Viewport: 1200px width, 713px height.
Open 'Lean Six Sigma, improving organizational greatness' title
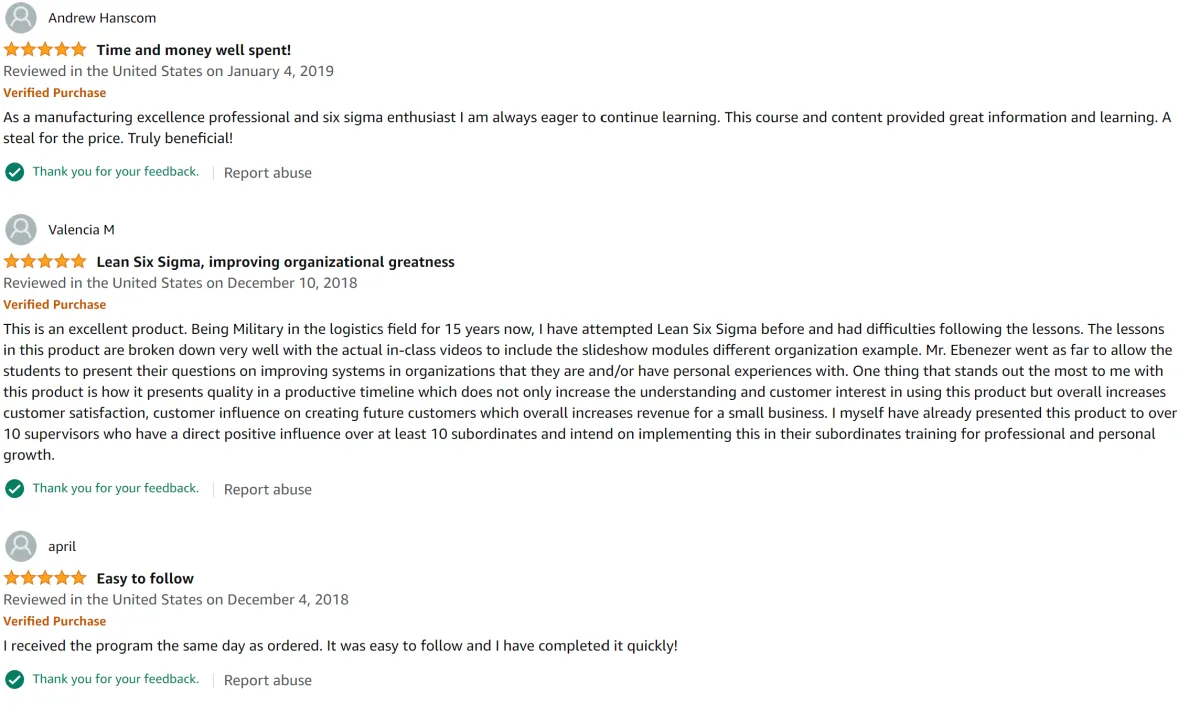coord(276,262)
